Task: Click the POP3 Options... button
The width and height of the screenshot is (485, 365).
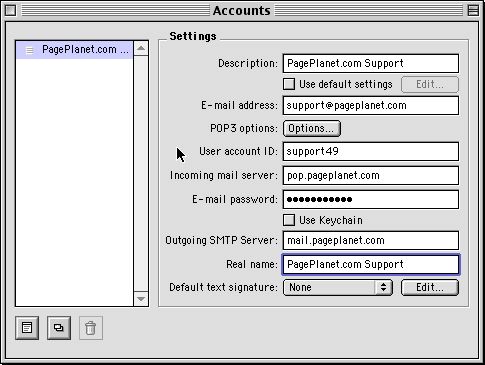Action: click(312, 128)
